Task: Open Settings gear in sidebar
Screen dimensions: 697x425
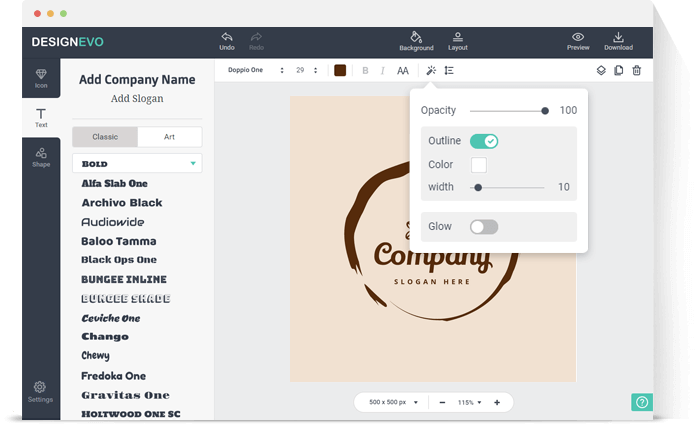Action: 40,392
